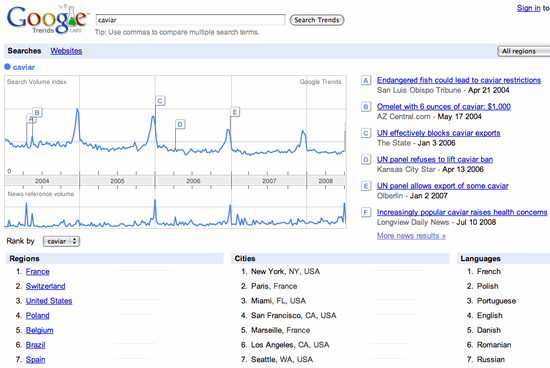Switch to the Websites tab
Screen dimensions: 550x368
click(66, 51)
